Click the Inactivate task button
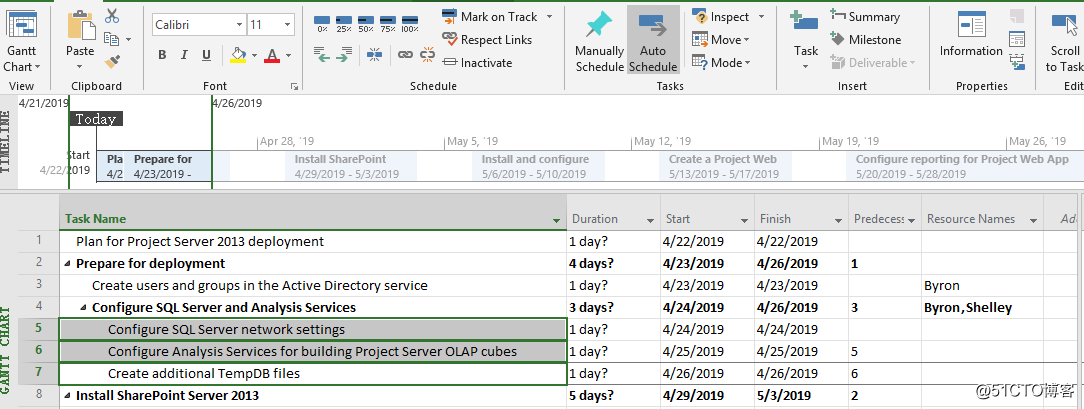Viewport: 1084px width, 409px height. (x=477, y=63)
